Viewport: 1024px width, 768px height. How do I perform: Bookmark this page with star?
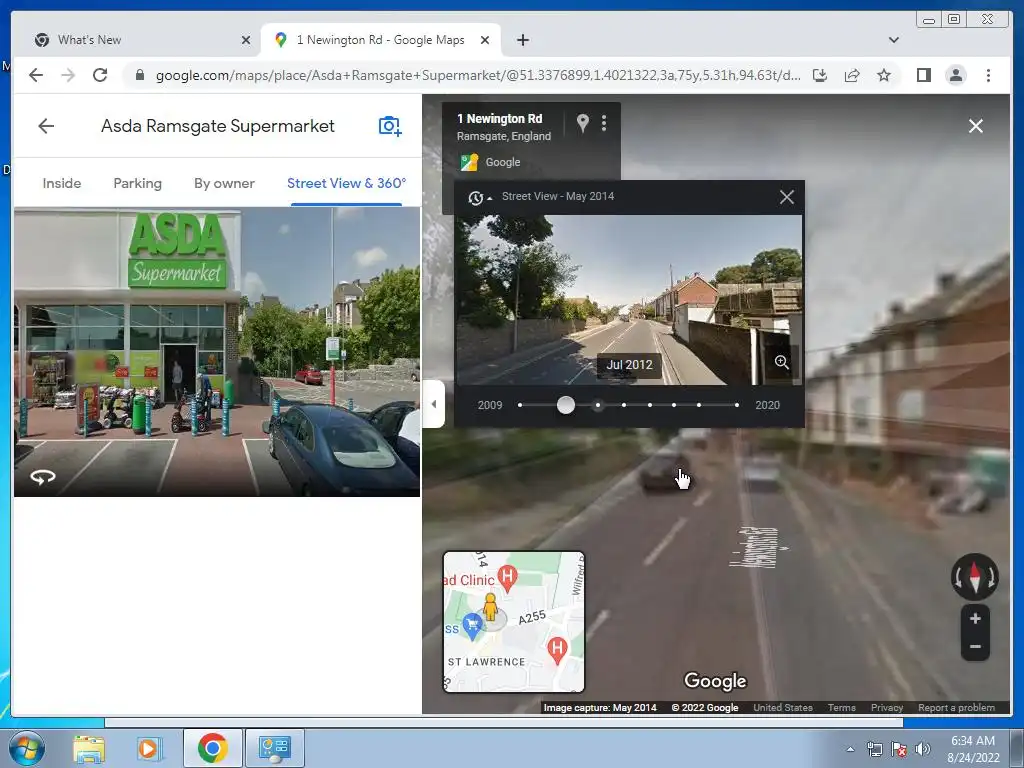click(x=884, y=75)
